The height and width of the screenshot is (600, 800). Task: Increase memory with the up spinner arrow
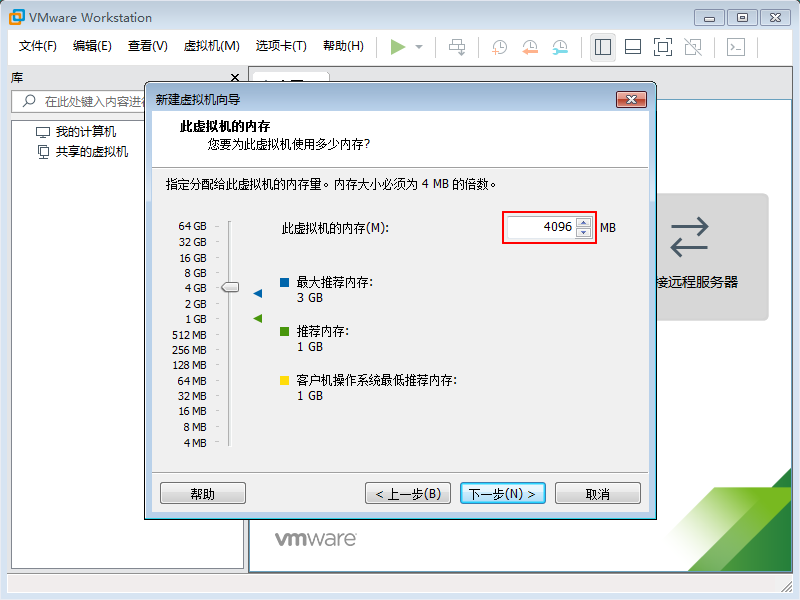point(584,222)
